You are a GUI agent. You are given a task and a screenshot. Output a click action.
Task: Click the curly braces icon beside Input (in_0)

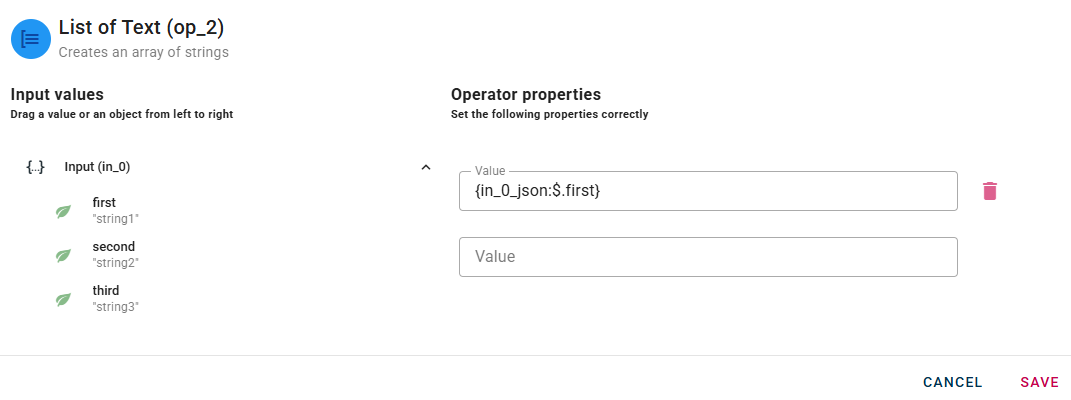click(35, 167)
